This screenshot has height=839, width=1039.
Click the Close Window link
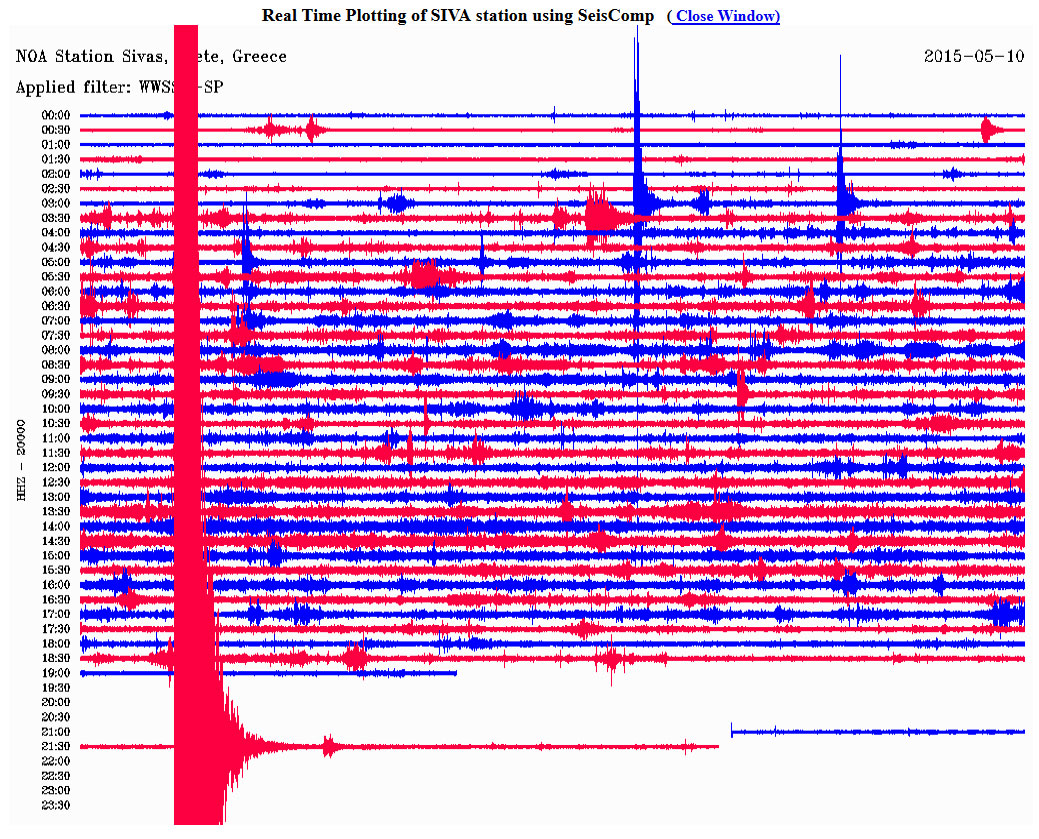coord(726,16)
